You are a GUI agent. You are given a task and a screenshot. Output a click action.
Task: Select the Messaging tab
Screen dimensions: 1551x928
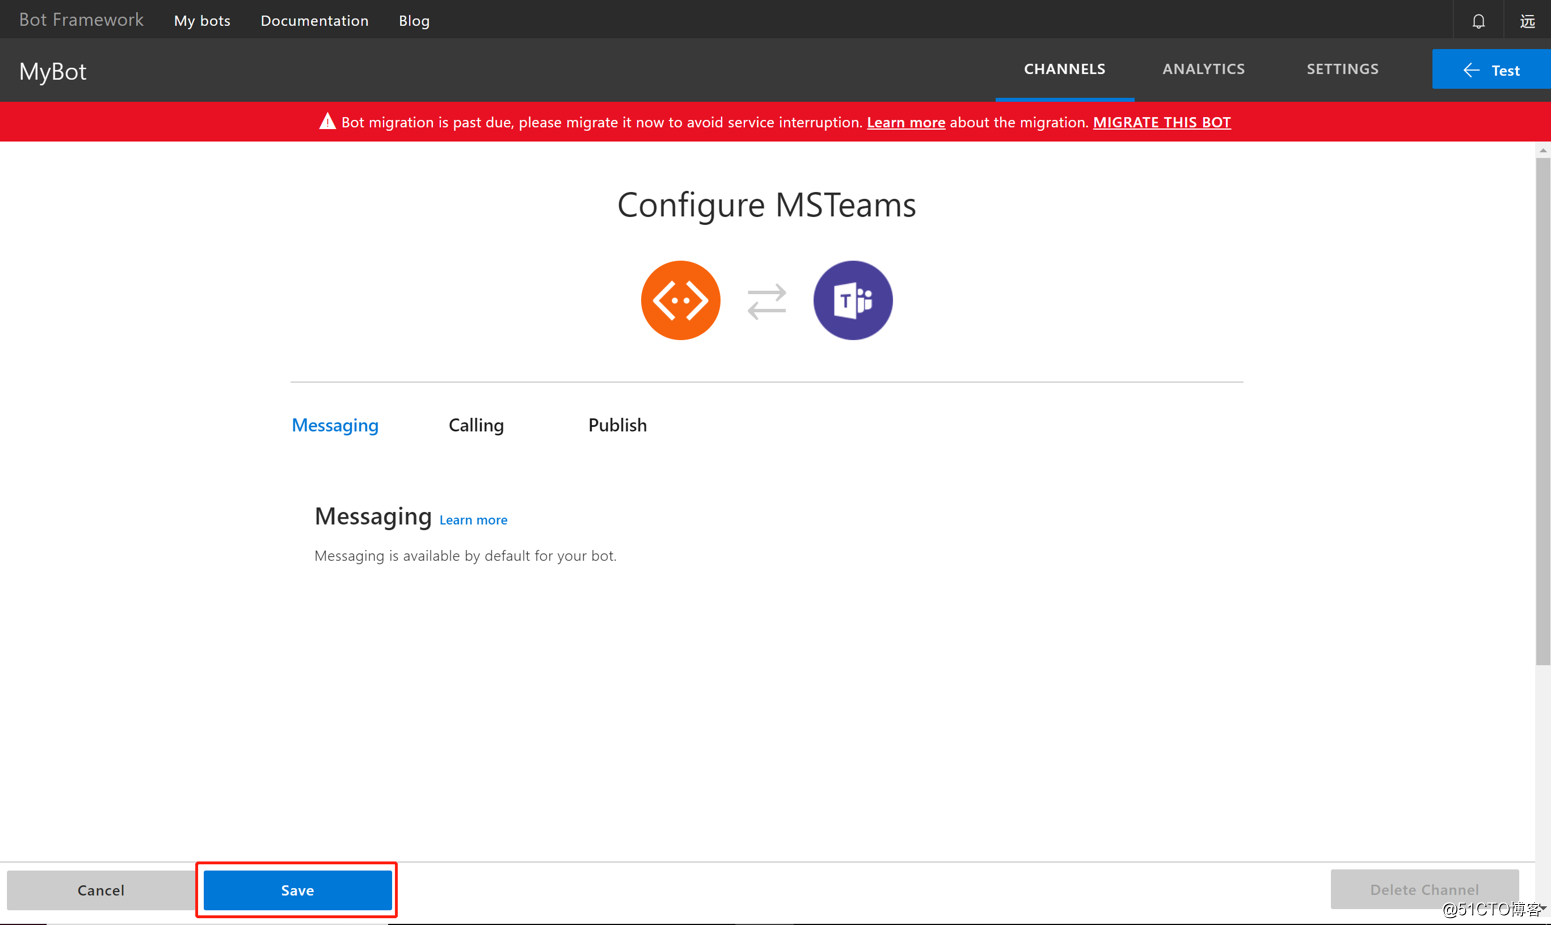[335, 425]
